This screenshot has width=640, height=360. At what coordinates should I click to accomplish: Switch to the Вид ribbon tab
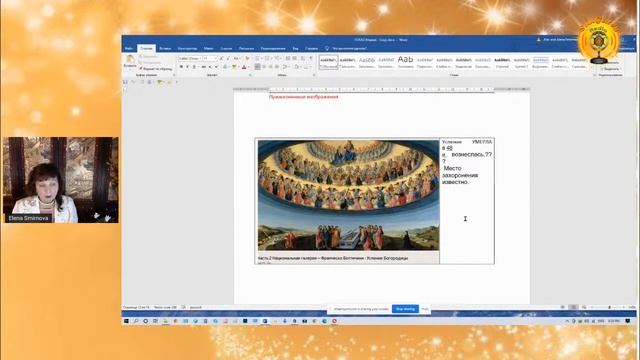pyautogui.click(x=295, y=48)
